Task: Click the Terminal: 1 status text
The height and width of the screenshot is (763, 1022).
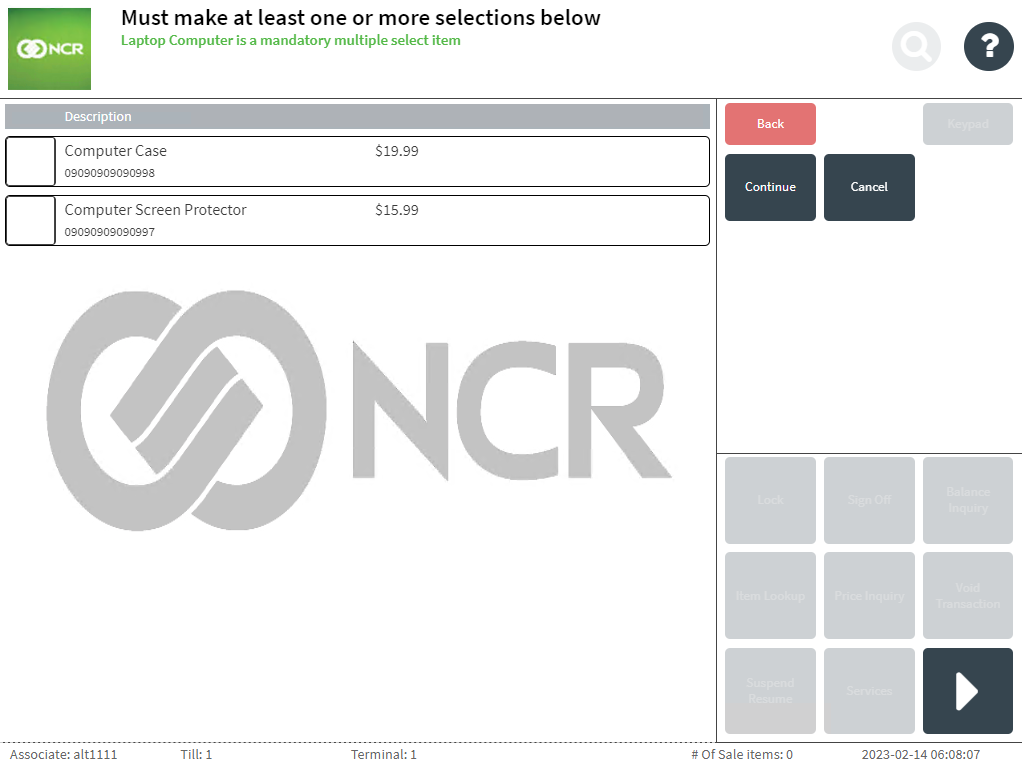Action: pos(383,755)
